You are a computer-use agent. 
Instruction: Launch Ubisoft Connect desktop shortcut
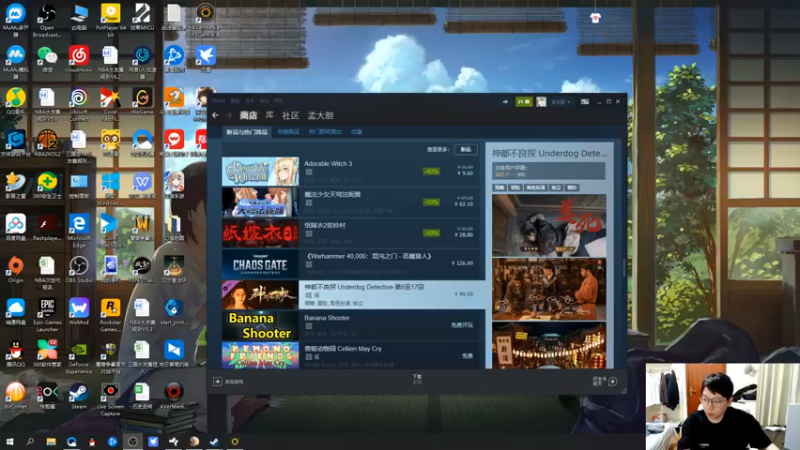coord(79,104)
